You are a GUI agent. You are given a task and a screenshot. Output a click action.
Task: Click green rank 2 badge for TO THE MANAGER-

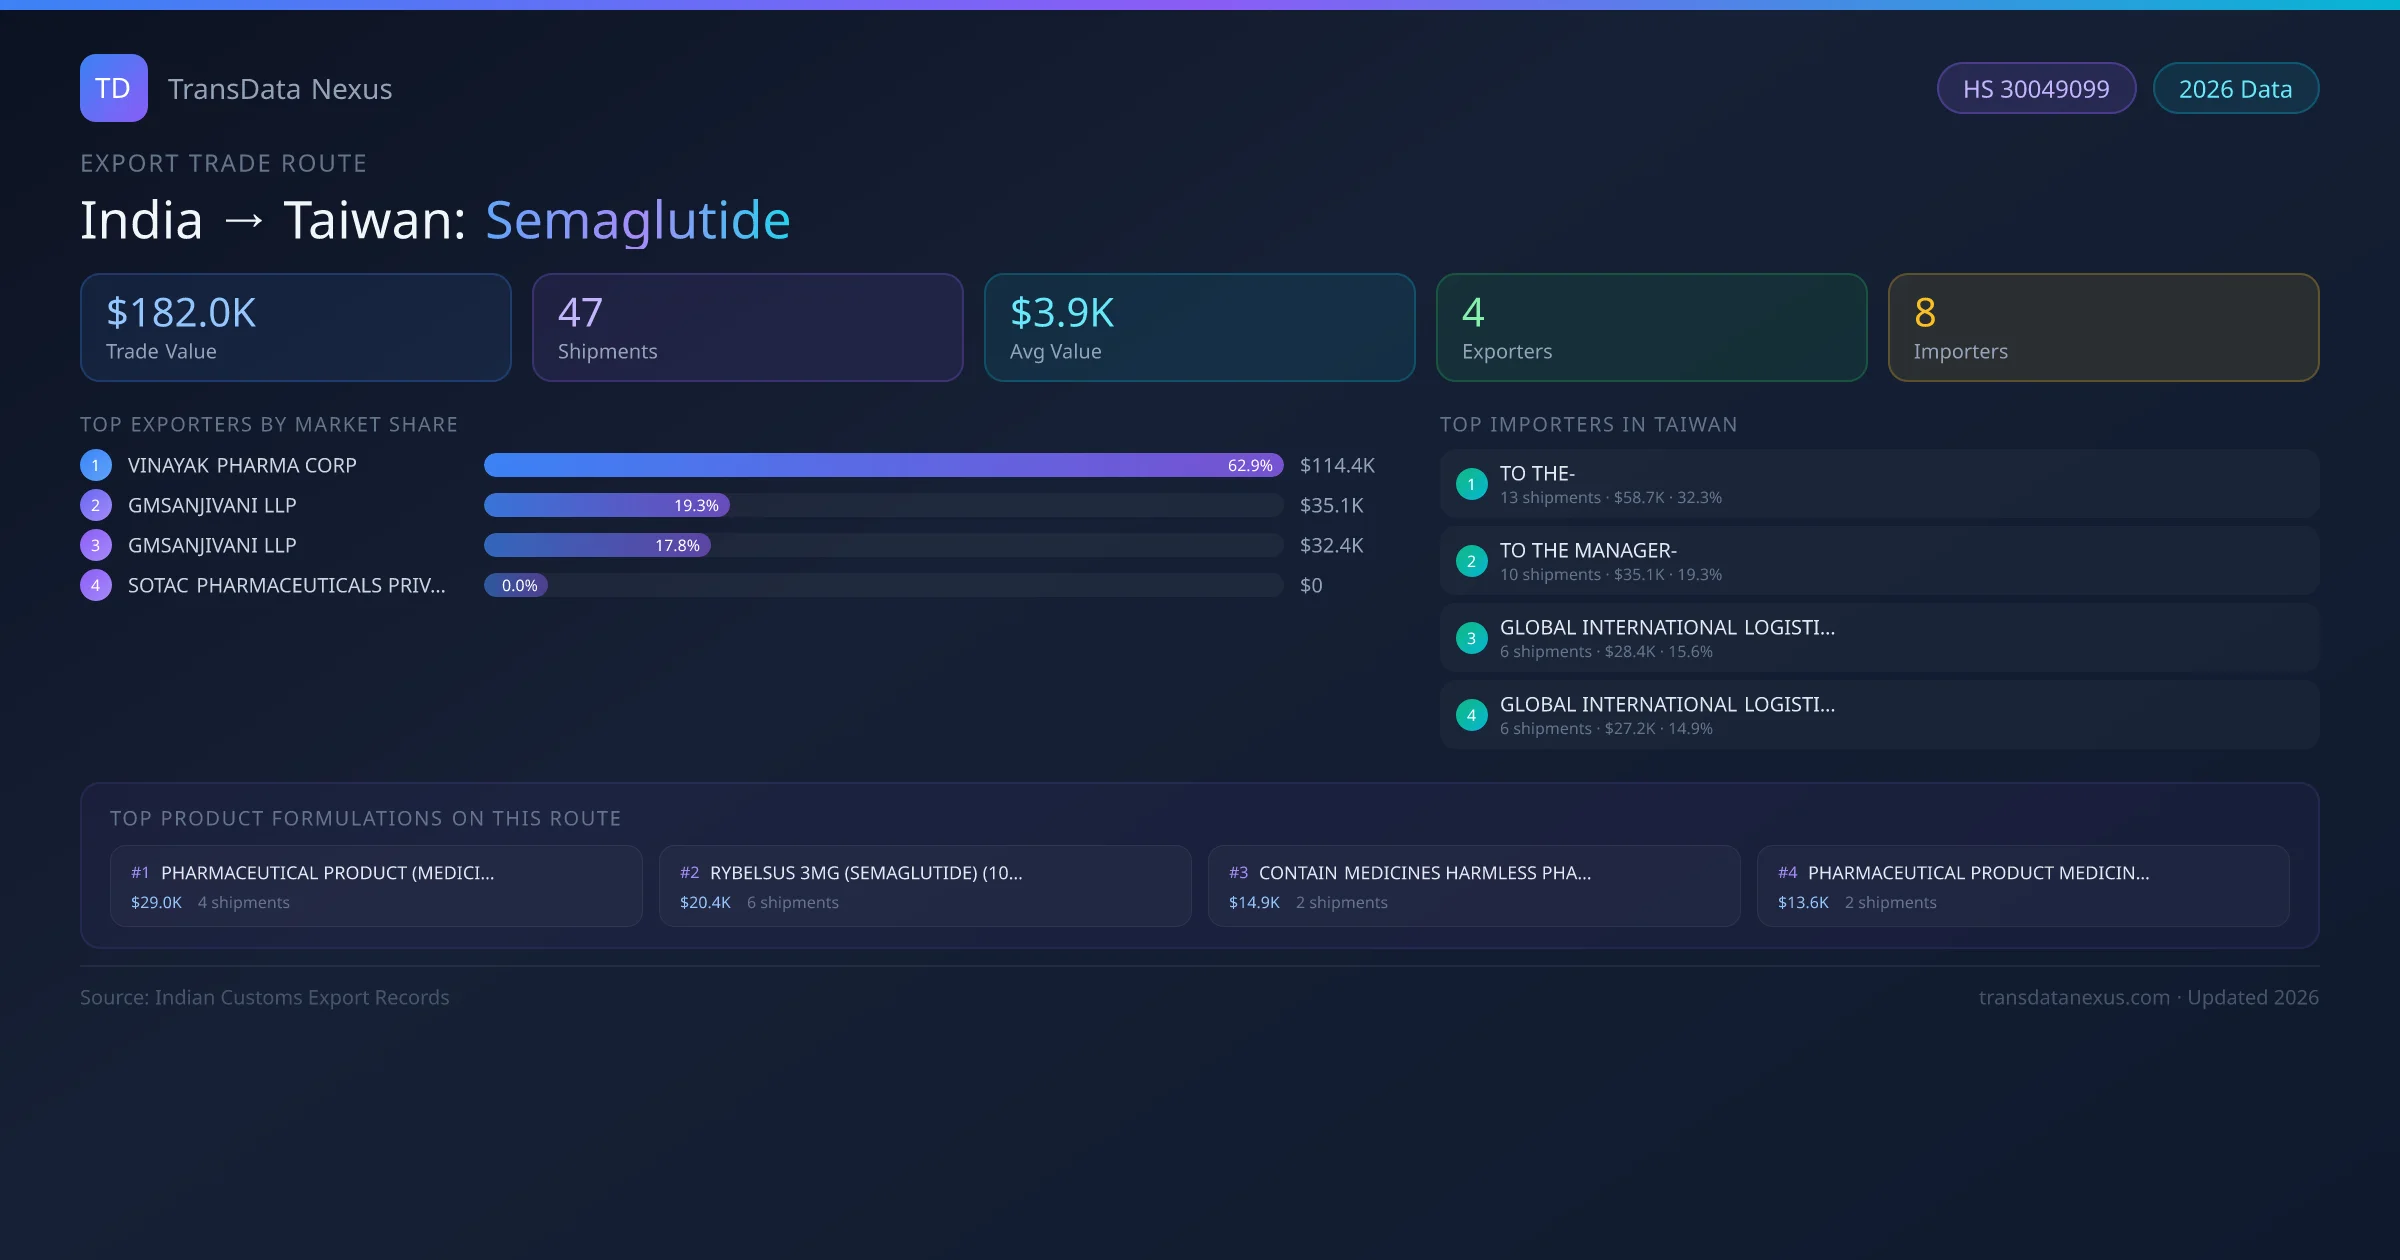click(1471, 561)
